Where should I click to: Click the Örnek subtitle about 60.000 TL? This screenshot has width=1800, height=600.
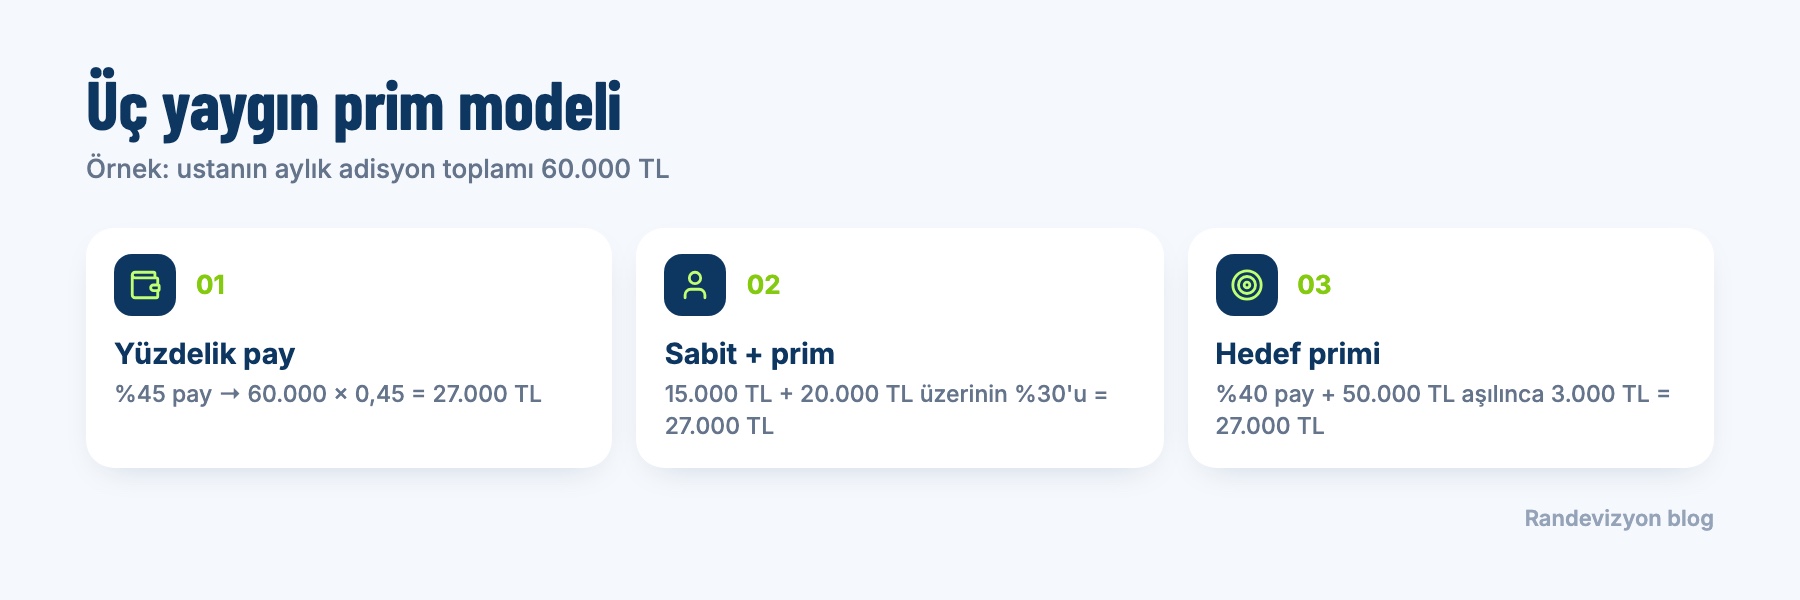(378, 169)
